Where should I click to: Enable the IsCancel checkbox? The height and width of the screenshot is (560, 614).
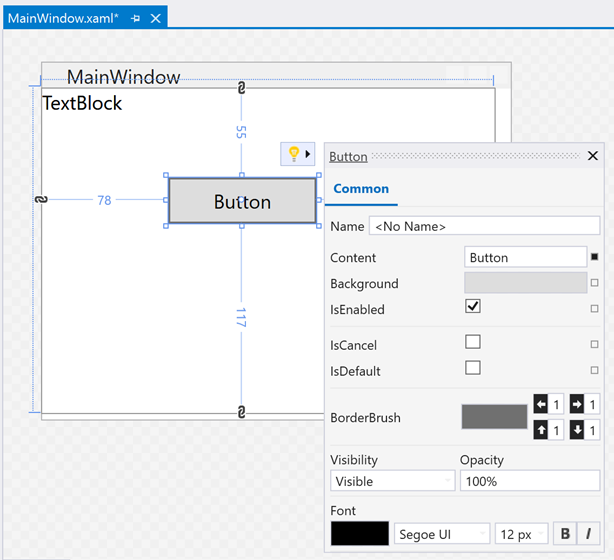473,342
